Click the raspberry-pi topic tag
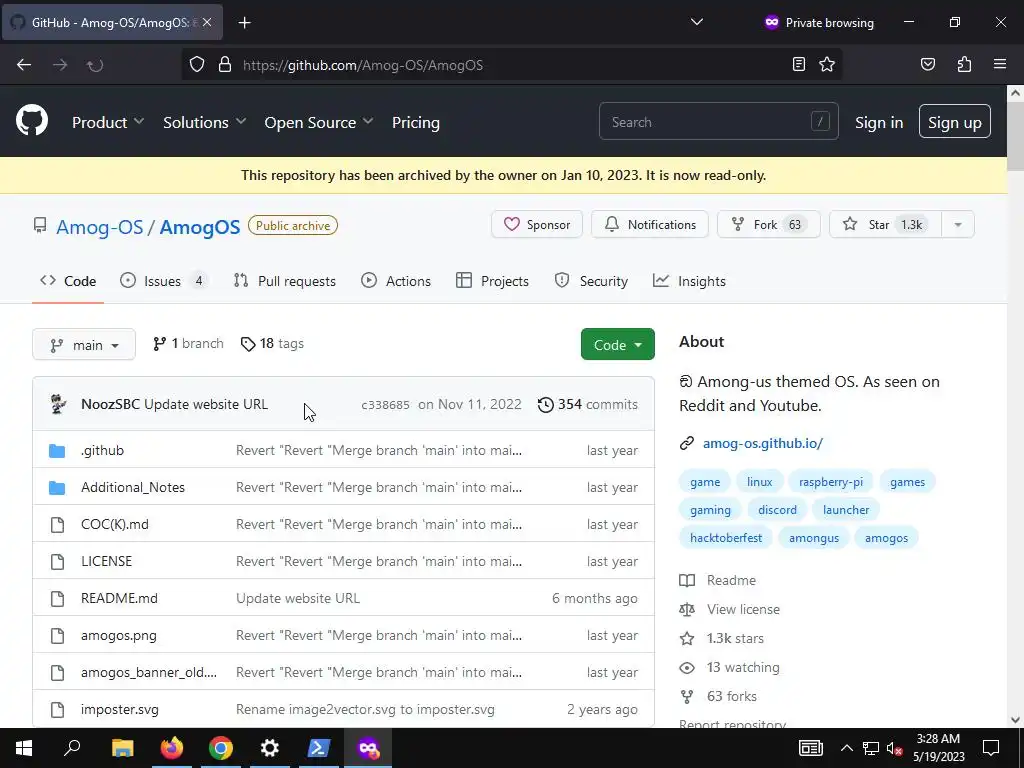The height and width of the screenshot is (768, 1024). click(x=831, y=482)
